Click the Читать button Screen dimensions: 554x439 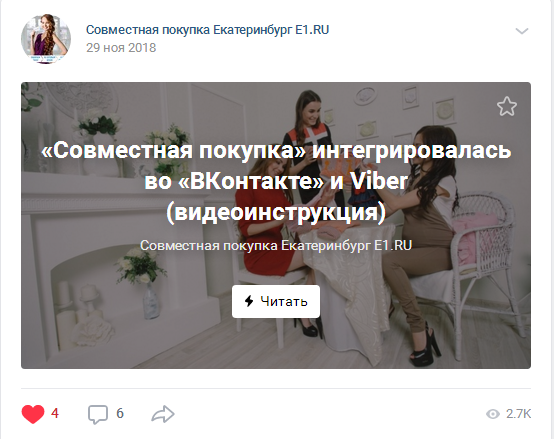pyautogui.click(x=276, y=301)
